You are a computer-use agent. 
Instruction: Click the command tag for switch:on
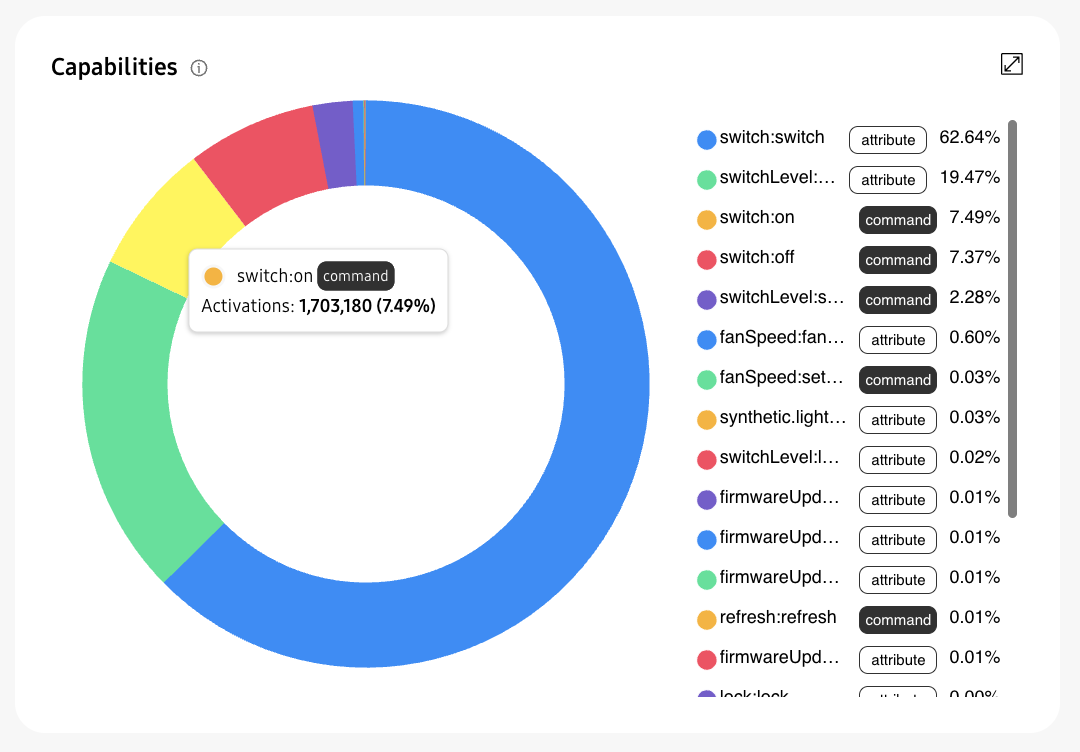click(897, 220)
